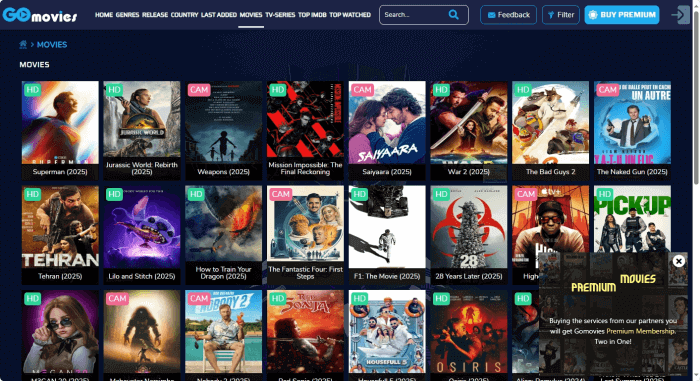Viewport: 700px width, 381px height.
Task: Click the home breadcrumb icon
Action: click(23, 44)
